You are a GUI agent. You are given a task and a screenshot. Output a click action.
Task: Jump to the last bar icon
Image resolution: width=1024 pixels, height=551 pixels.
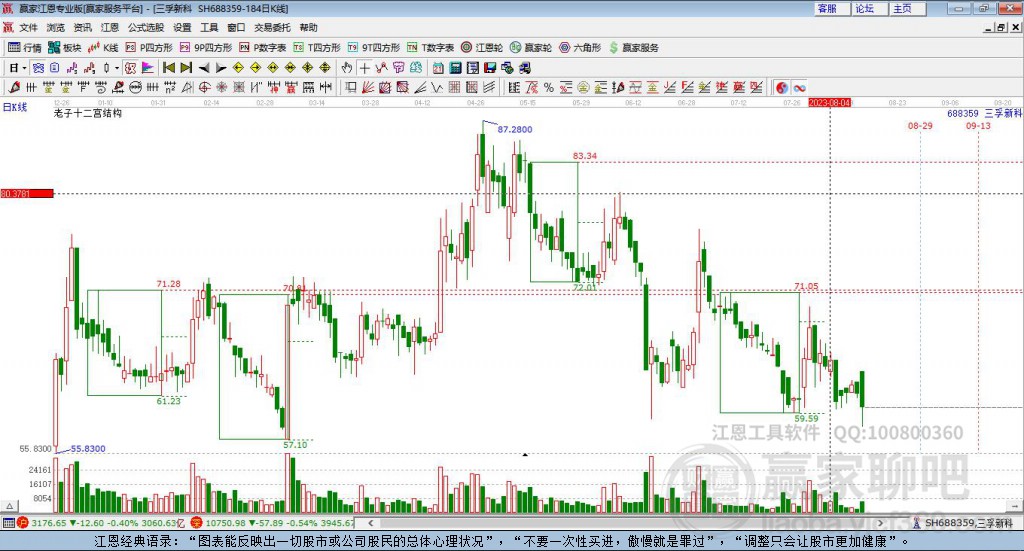coord(186,68)
